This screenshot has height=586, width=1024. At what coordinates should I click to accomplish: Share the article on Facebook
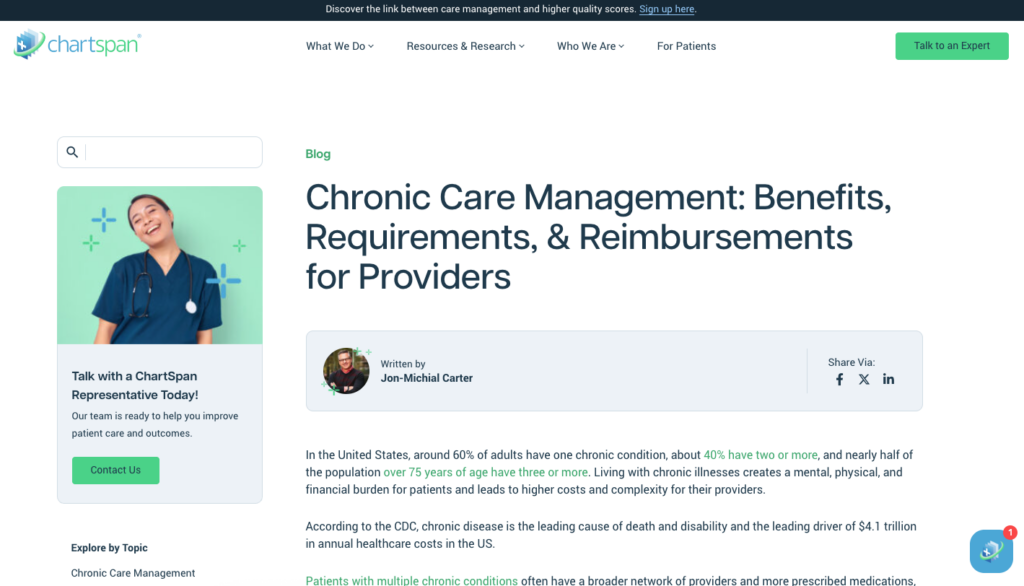(x=839, y=380)
